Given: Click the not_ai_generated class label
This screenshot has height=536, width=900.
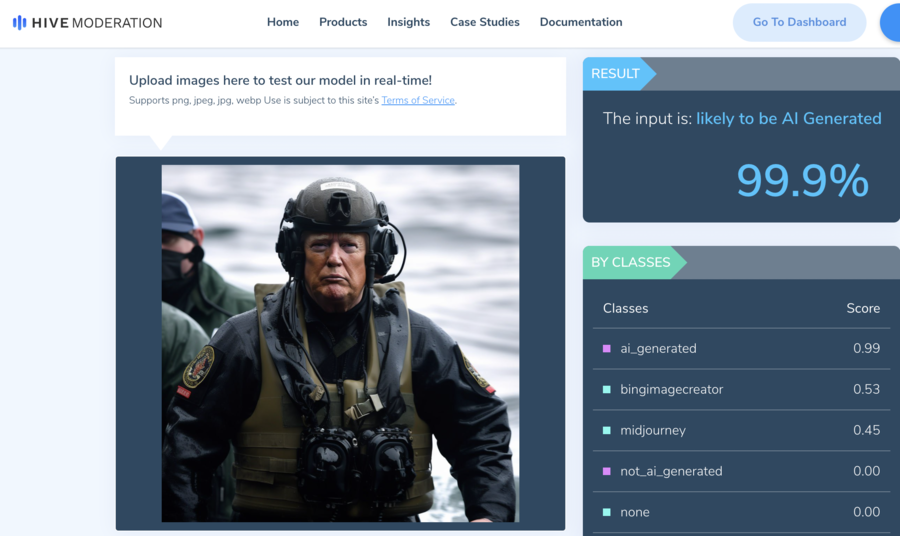Looking at the screenshot, I should [672, 471].
